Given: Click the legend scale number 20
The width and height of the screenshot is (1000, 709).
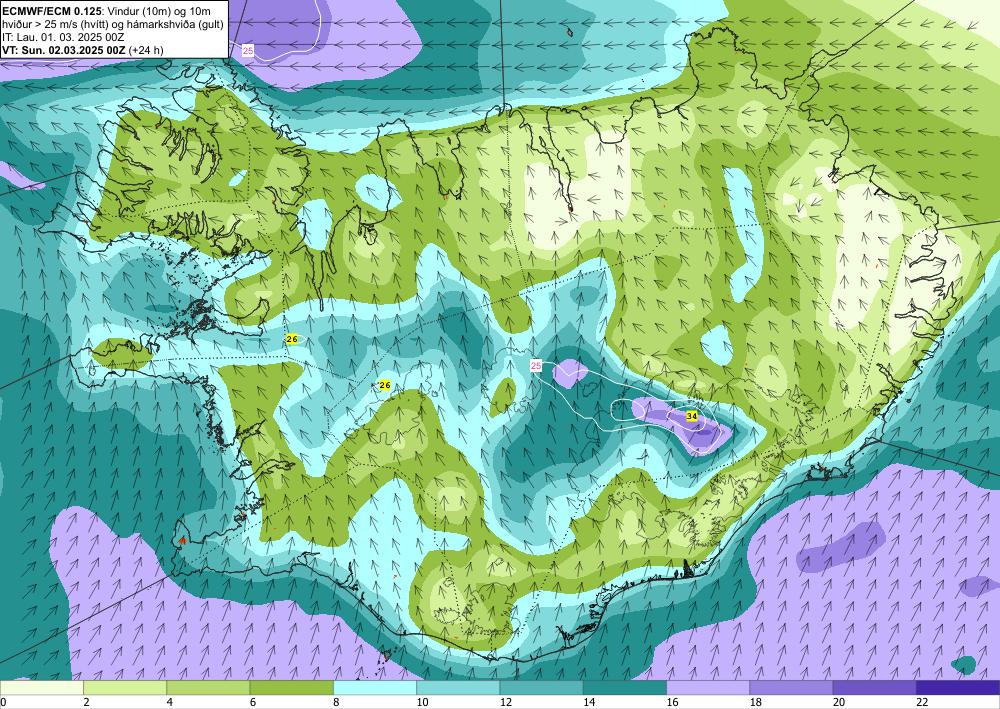Looking at the screenshot, I should (839, 702).
